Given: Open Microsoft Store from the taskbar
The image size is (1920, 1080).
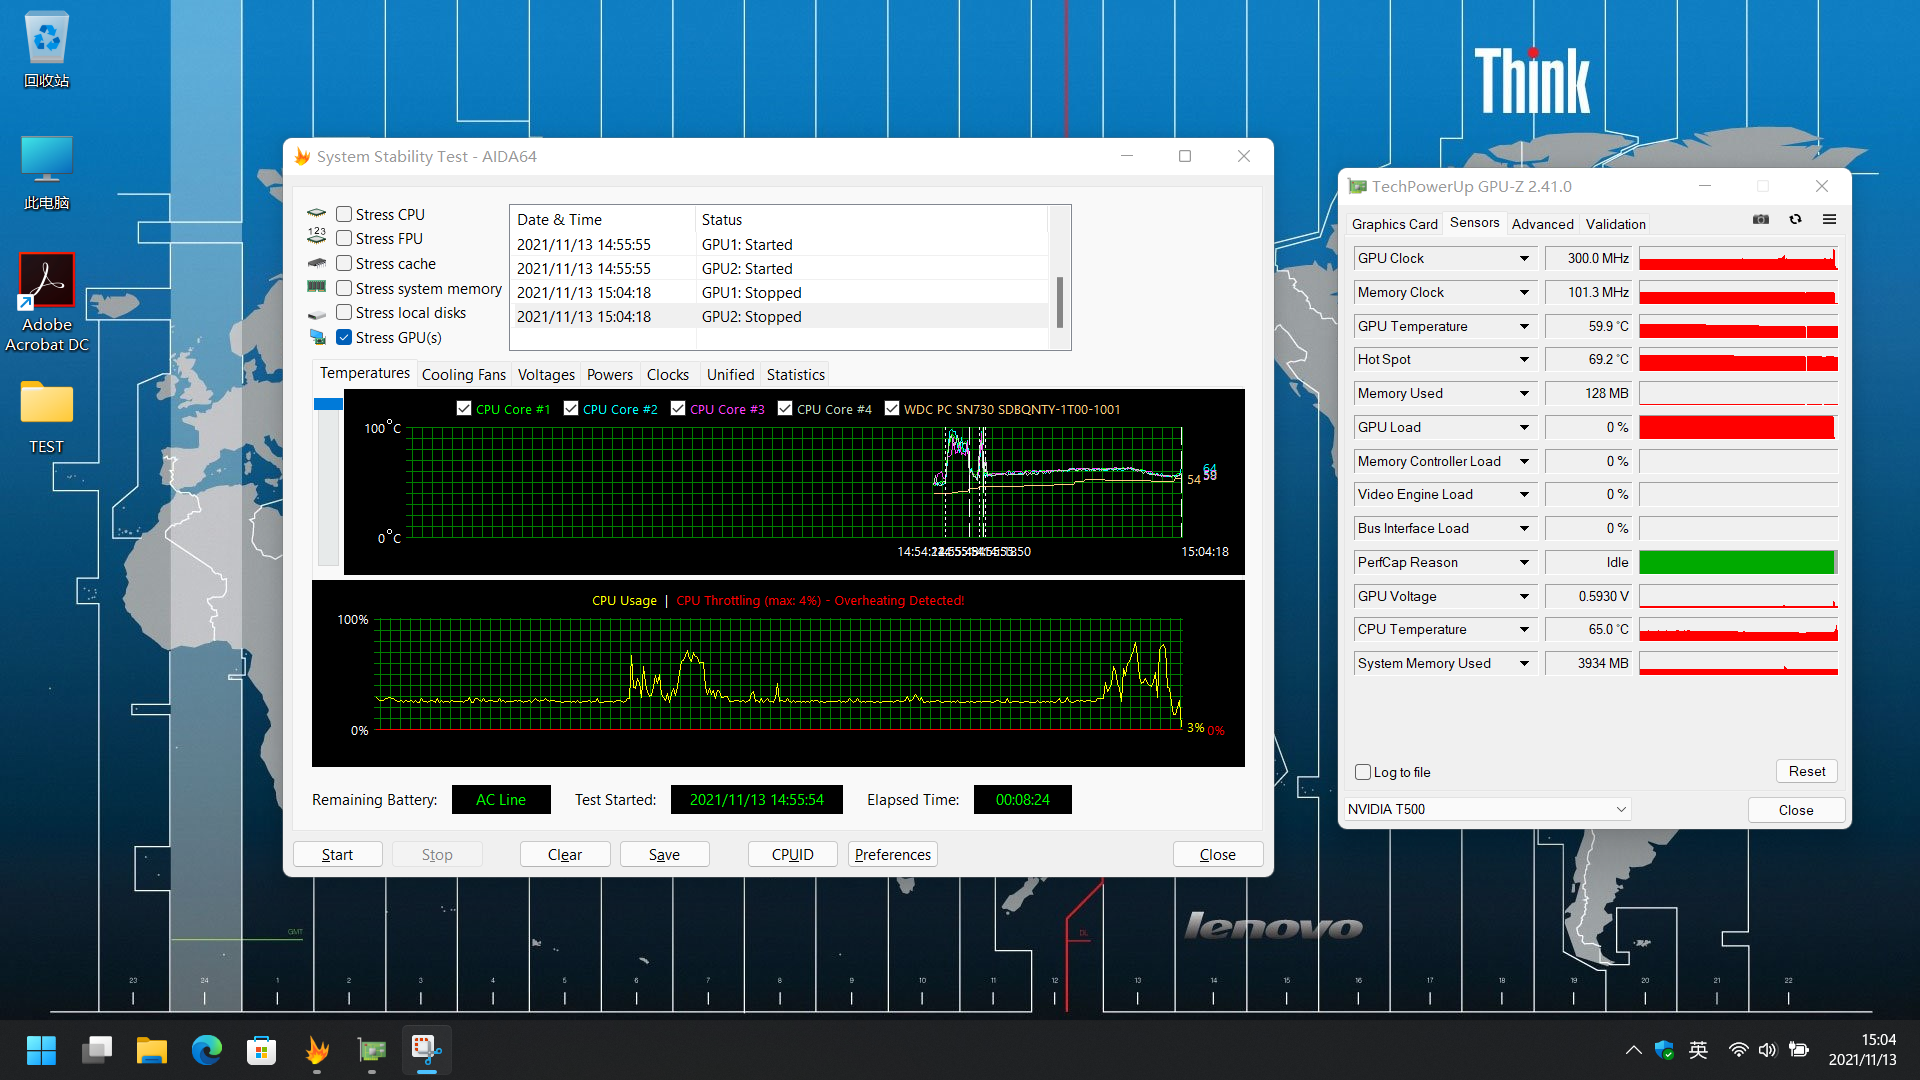Looking at the screenshot, I should pyautogui.click(x=262, y=1050).
